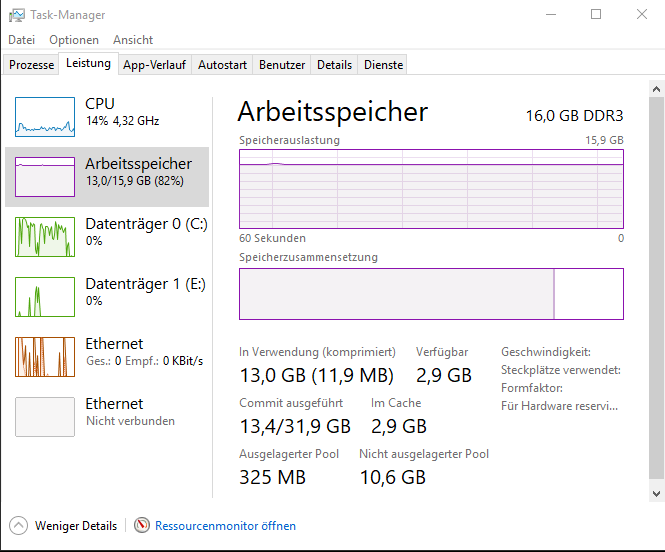Click the active Ethernet network graph
The width and height of the screenshot is (665, 552).
coord(45,356)
